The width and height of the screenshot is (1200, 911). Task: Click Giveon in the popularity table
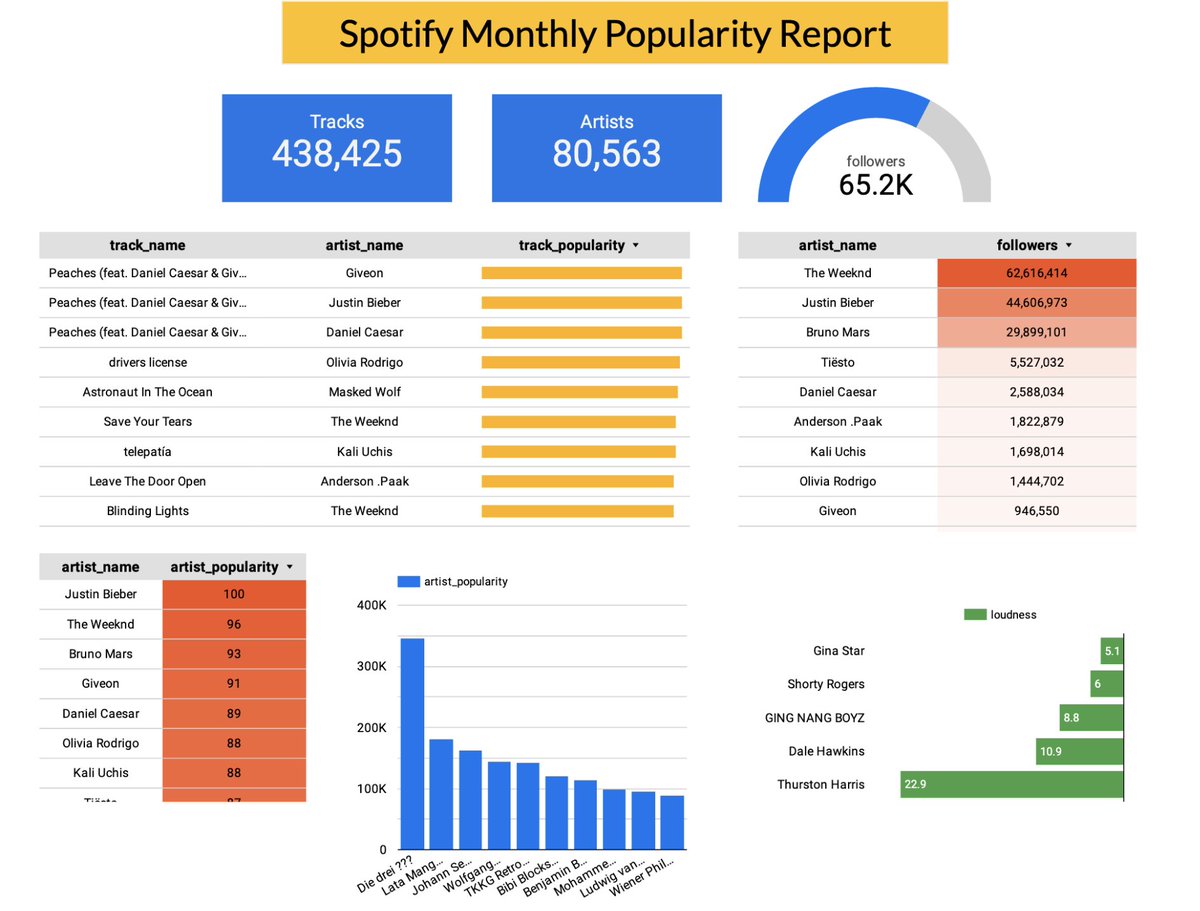[100, 684]
